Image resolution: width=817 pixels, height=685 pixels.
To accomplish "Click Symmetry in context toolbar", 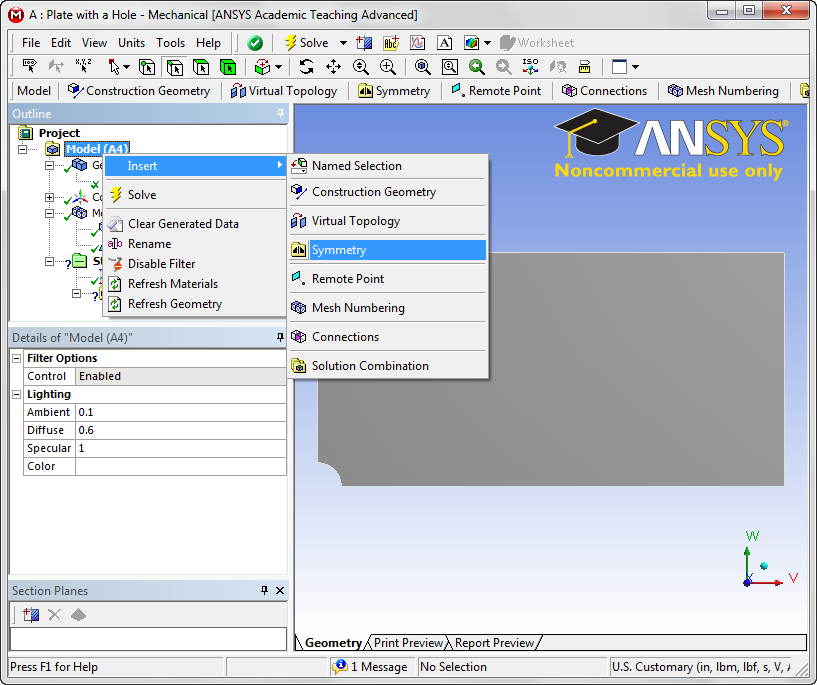I will 394,91.
